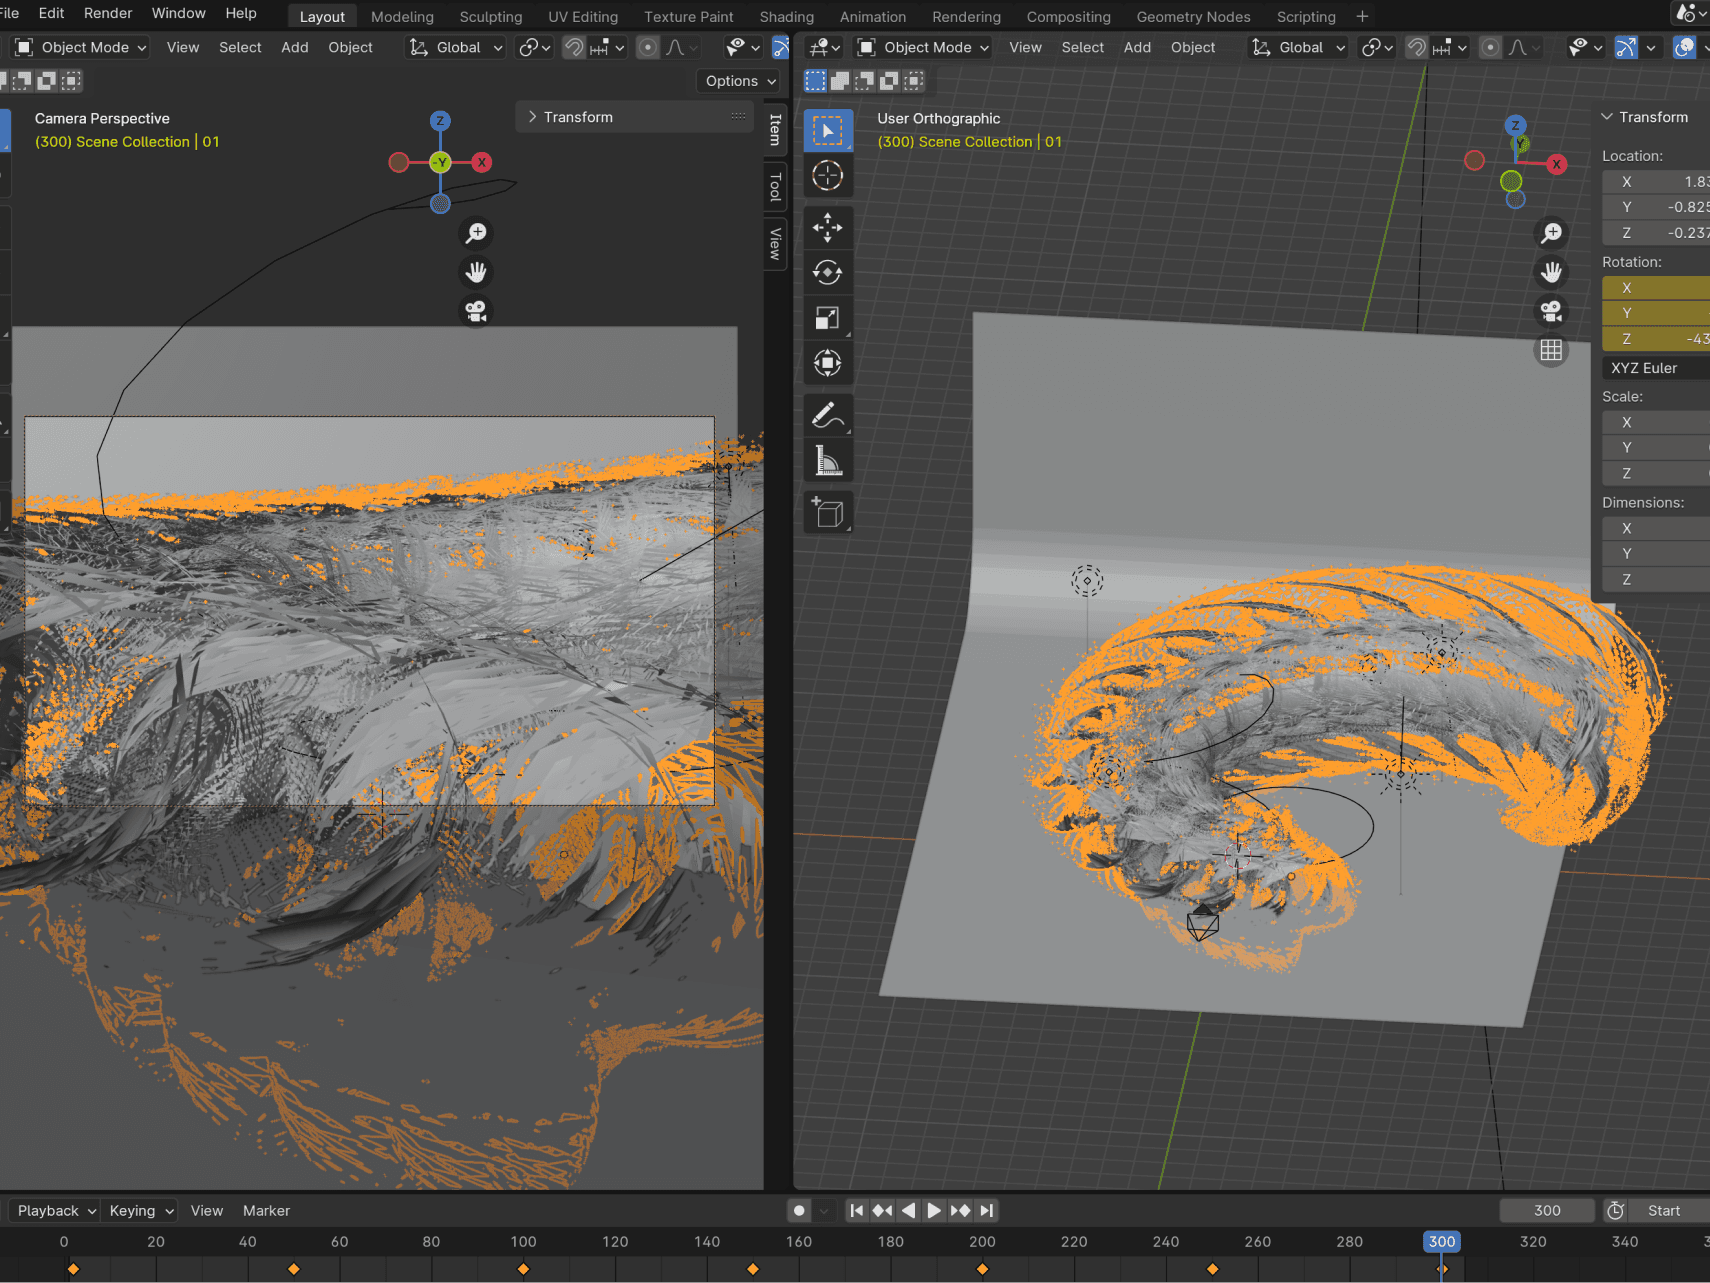
Task: Click the current frame number field
Action: [1546, 1211]
